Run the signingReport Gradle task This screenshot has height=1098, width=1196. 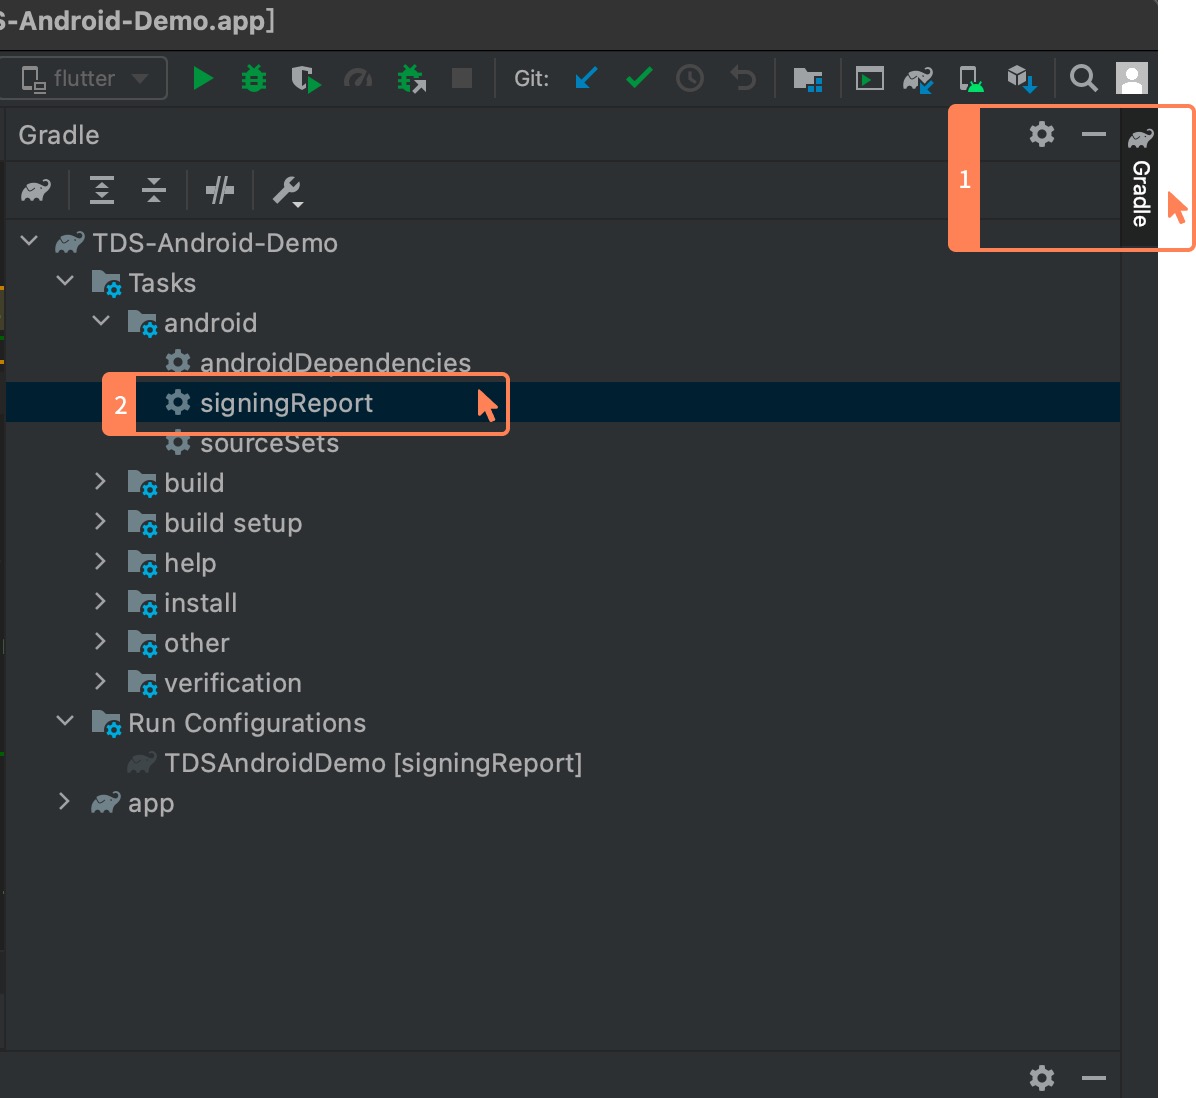[x=287, y=403]
